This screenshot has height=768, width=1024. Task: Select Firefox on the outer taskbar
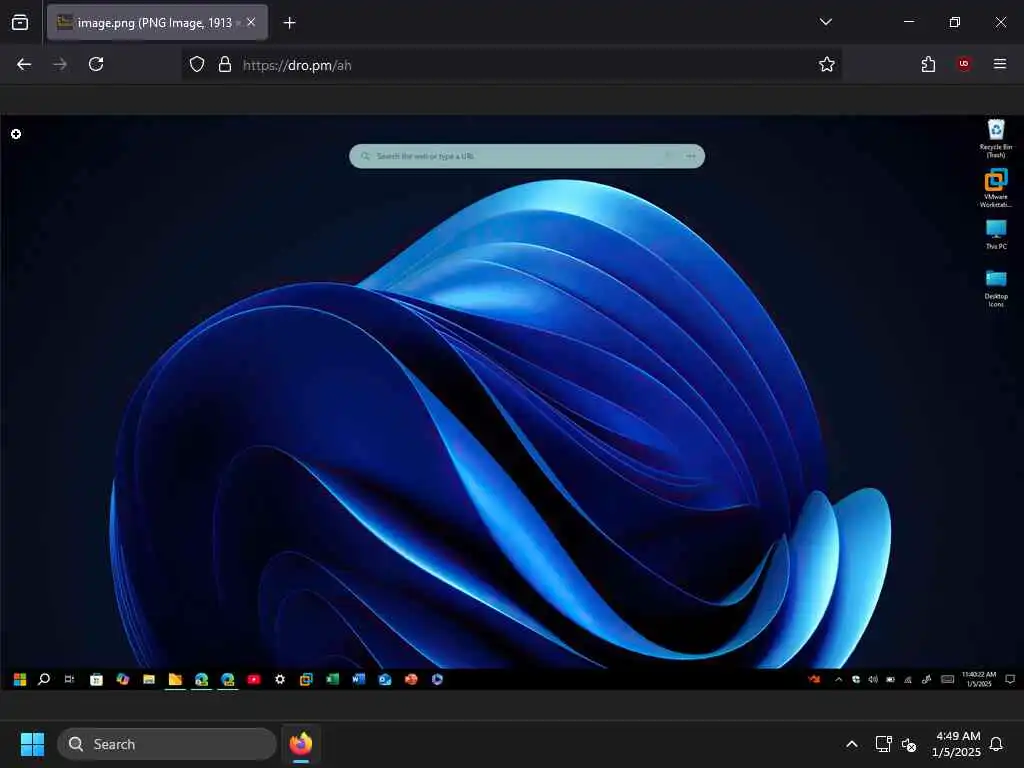click(301, 744)
